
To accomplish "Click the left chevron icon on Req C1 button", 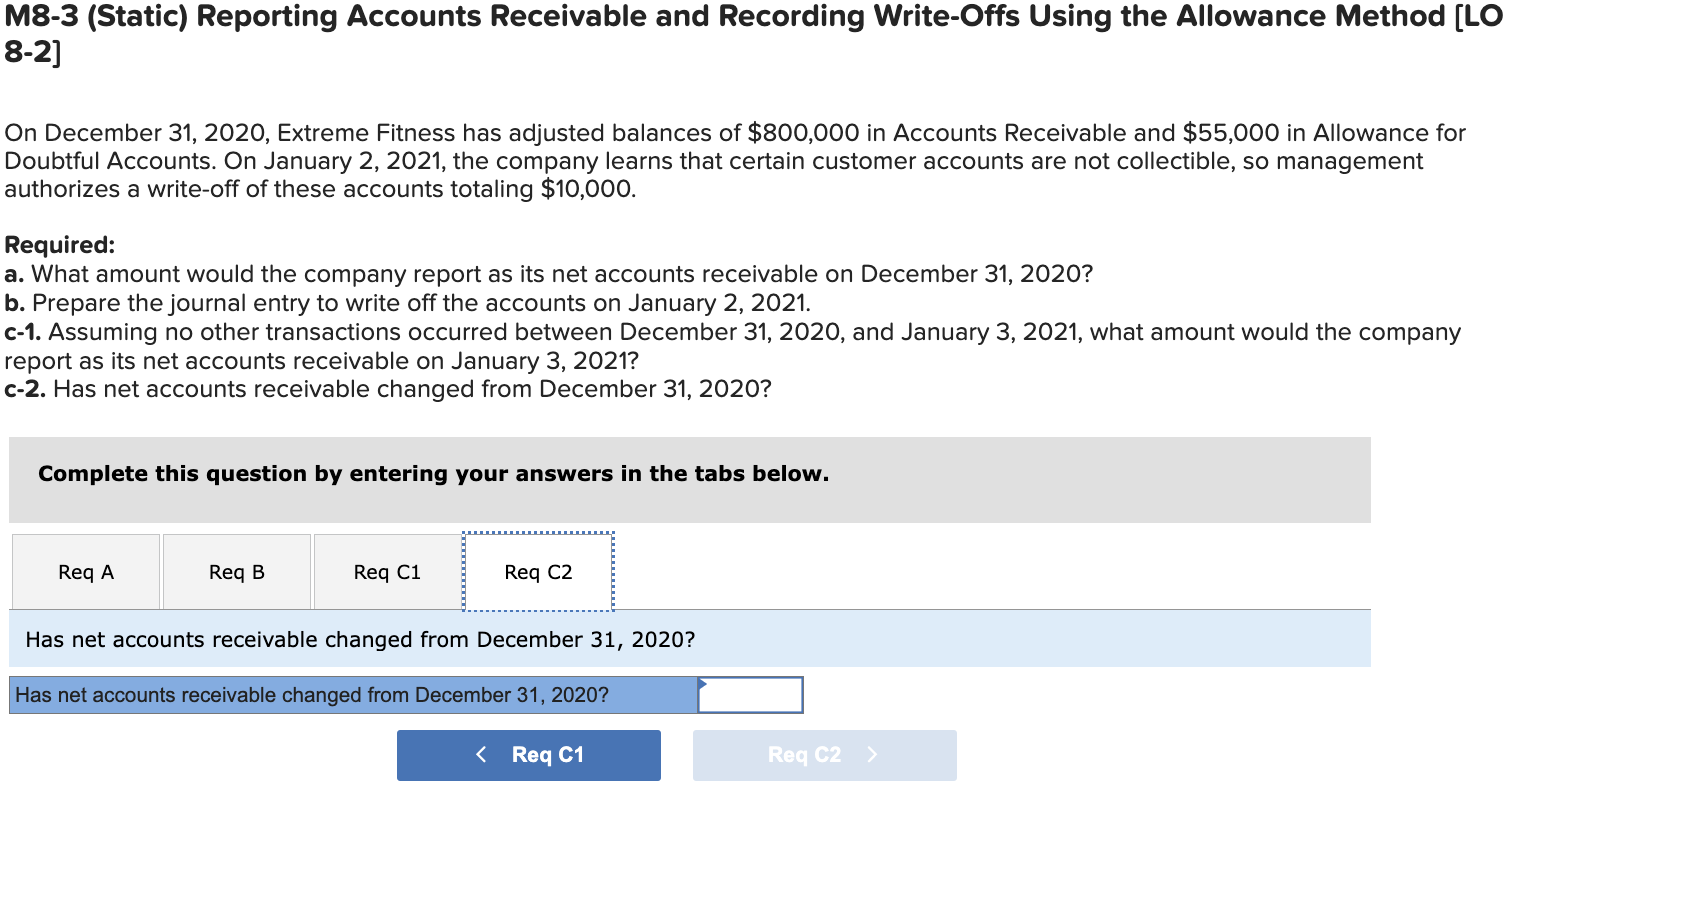I will [483, 754].
